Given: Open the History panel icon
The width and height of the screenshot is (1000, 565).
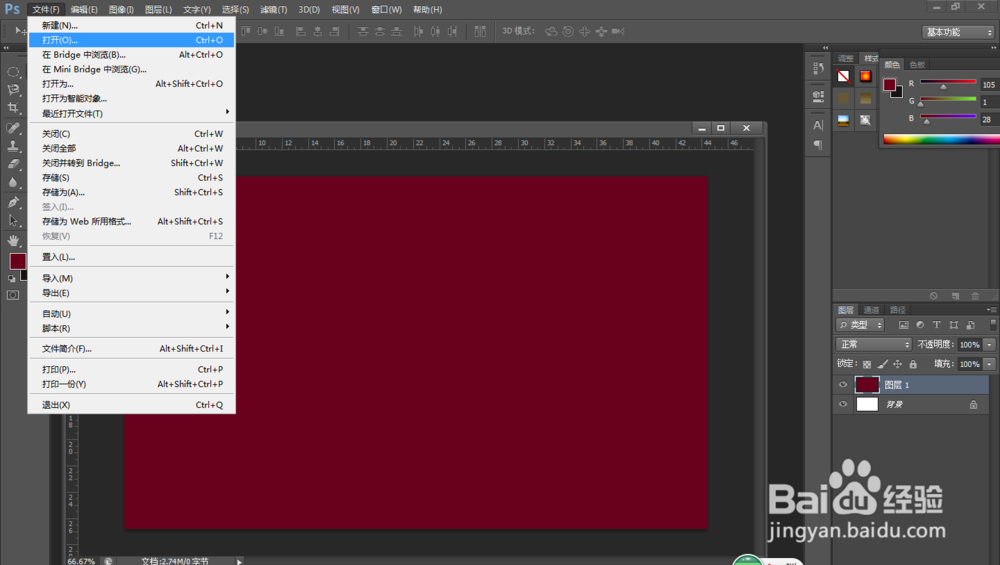Looking at the screenshot, I should tap(818, 68).
